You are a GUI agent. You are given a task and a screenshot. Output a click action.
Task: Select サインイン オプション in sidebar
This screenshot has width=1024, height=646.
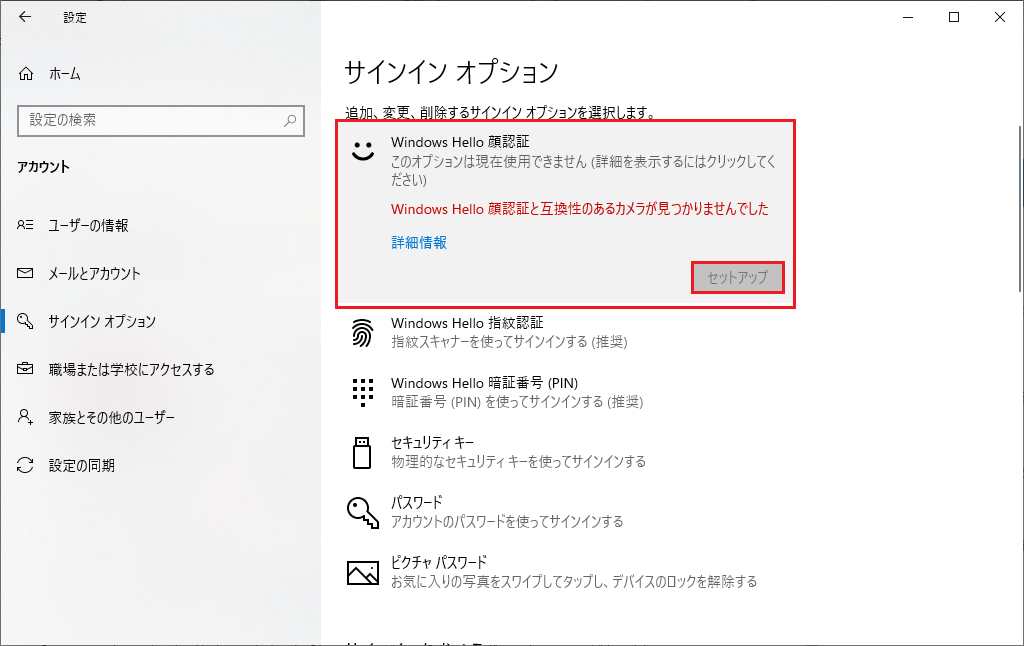pyautogui.click(x=102, y=322)
